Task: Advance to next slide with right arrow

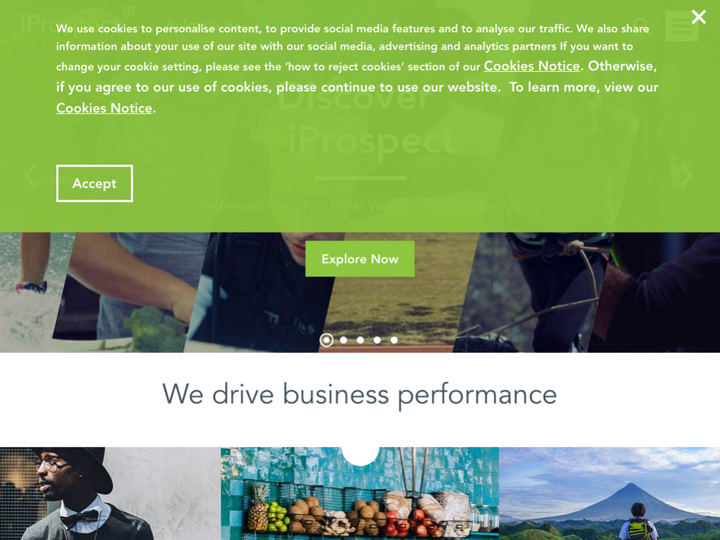Action: (x=686, y=175)
